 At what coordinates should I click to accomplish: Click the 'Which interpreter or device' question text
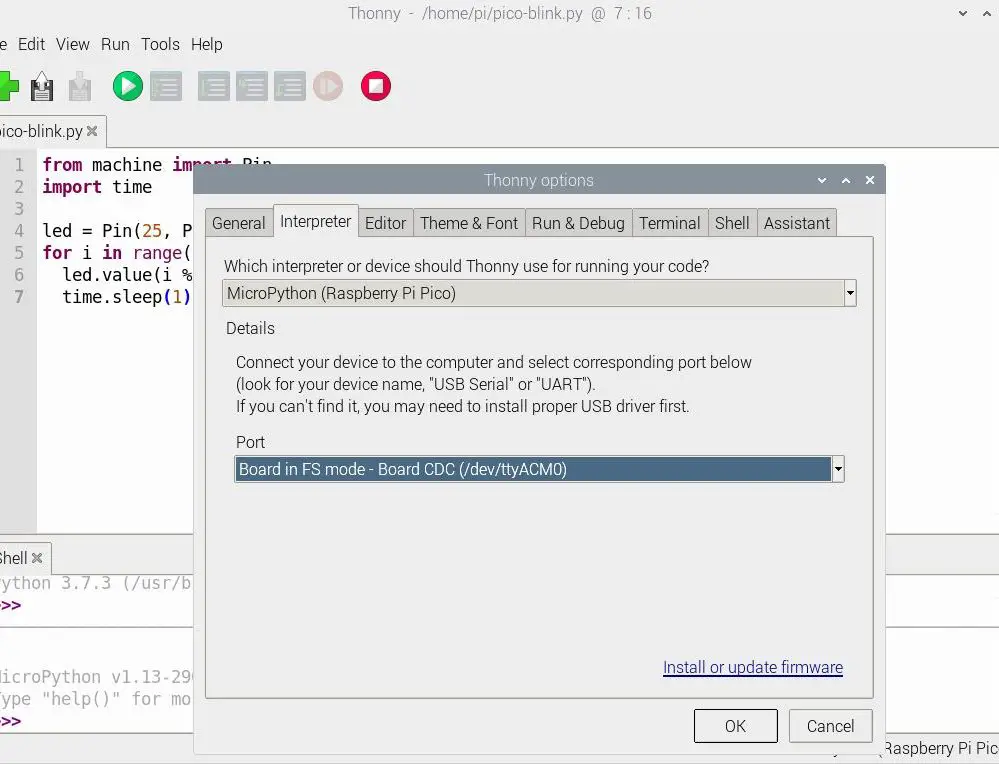[x=466, y=266]
